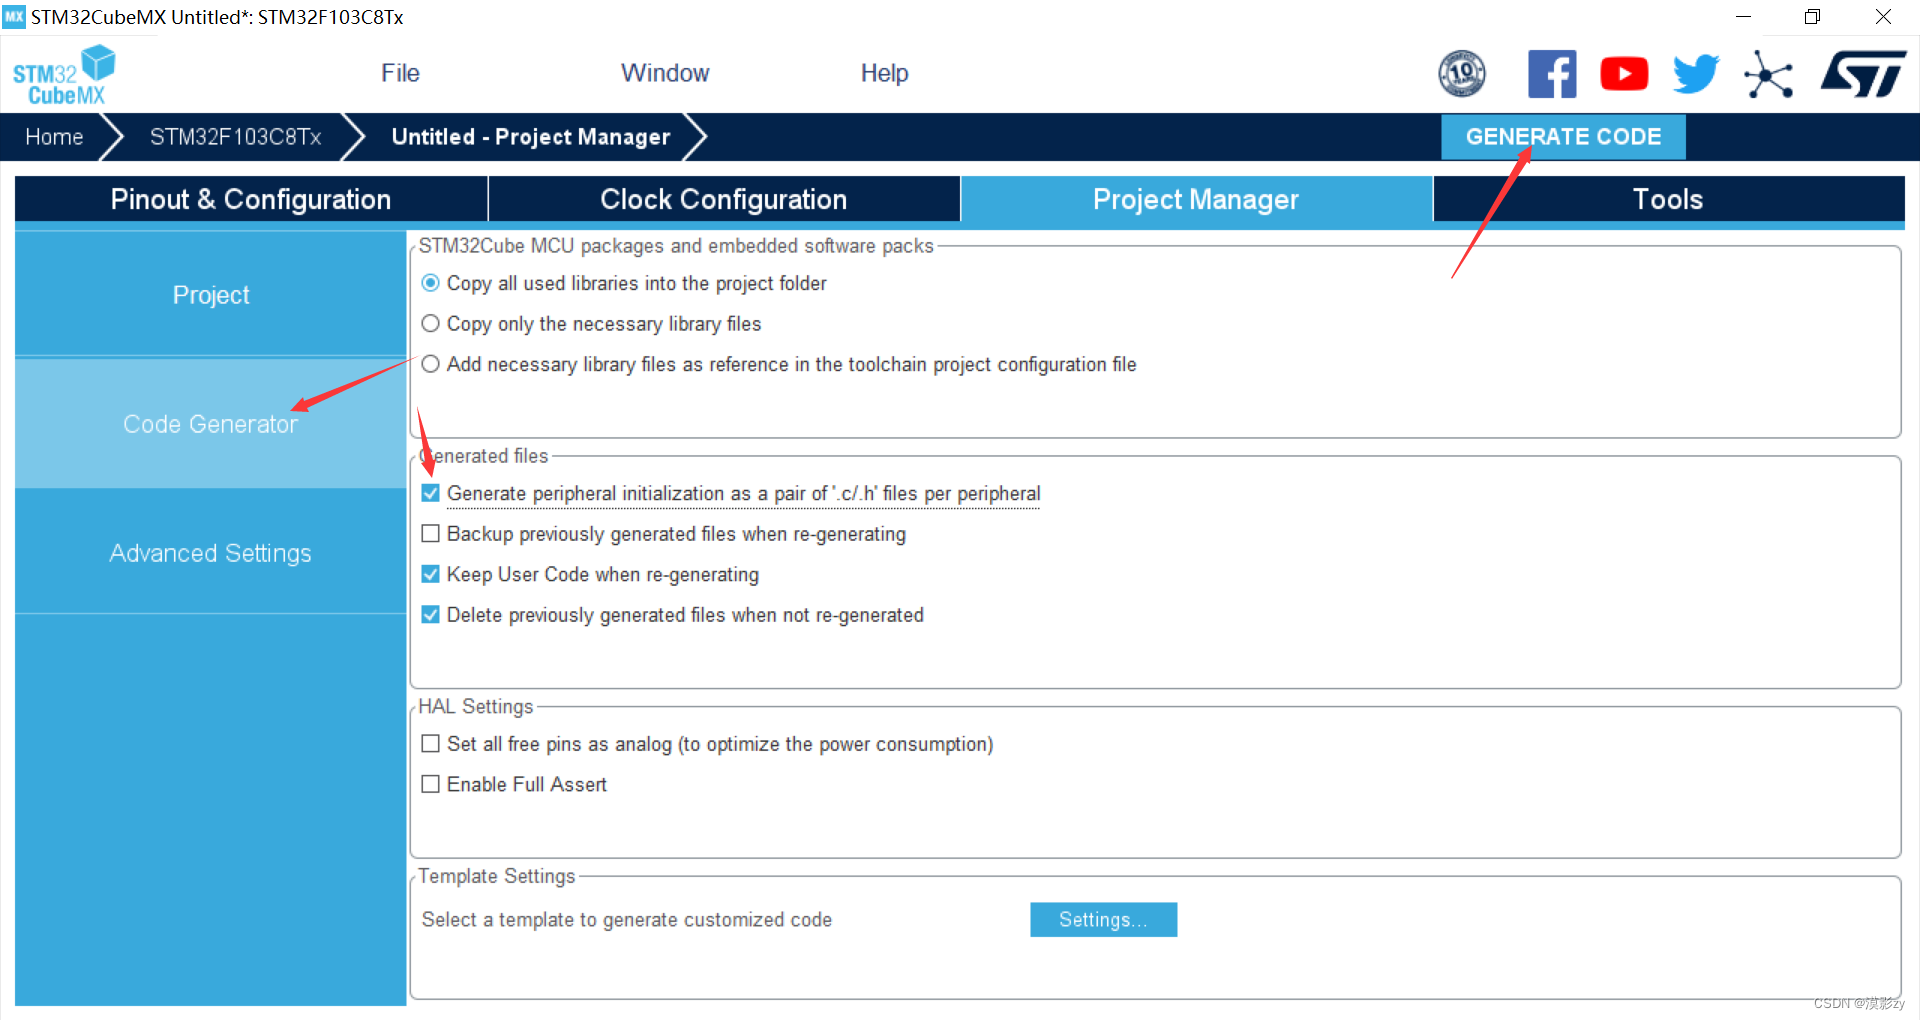Click the 'HAL Settings' group label
Screen dimensions: 1920x1020
[476, 706]
